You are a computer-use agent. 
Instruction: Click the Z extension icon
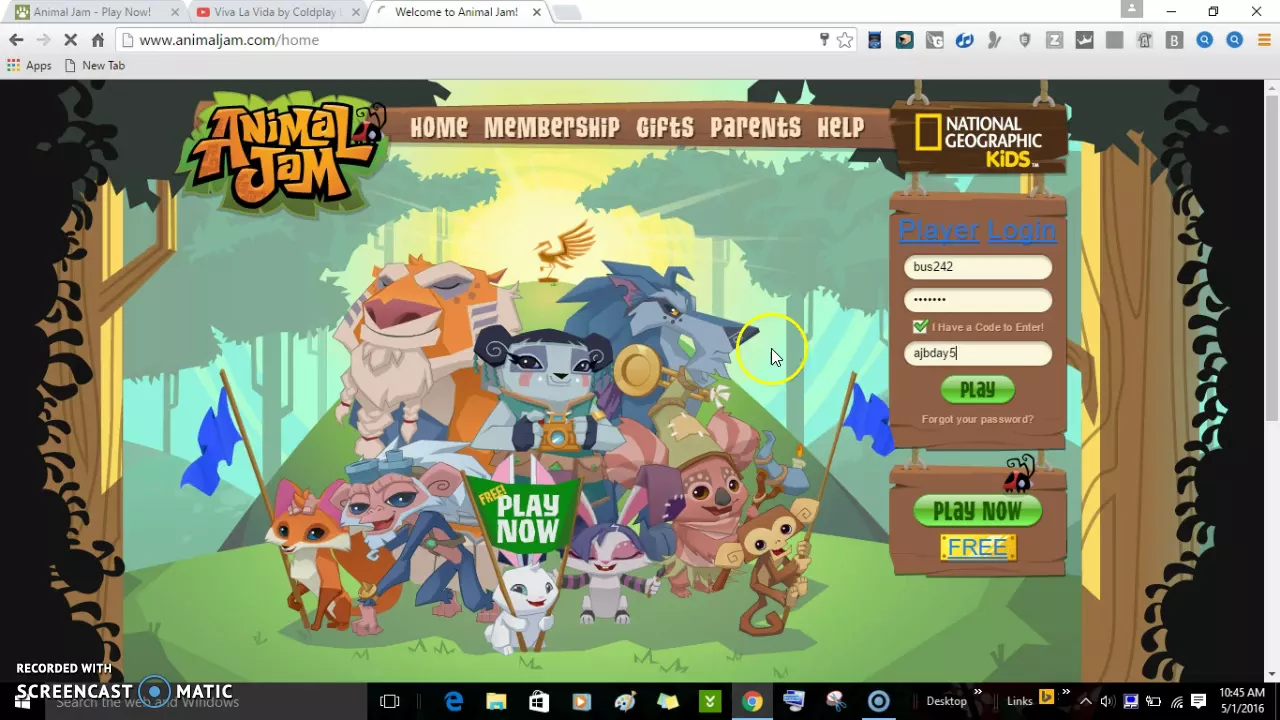tap(1054, 40)
